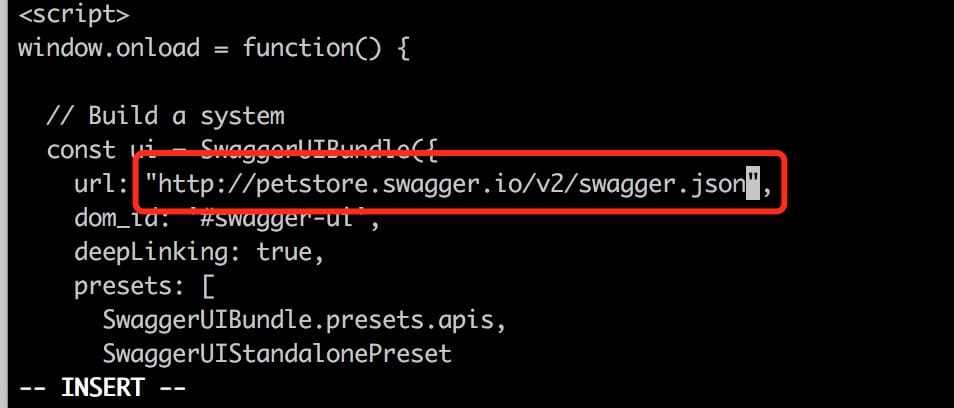Click the function() keyword
The width and height of the screenshot is (954, 408).
click(x=312, y=48)
